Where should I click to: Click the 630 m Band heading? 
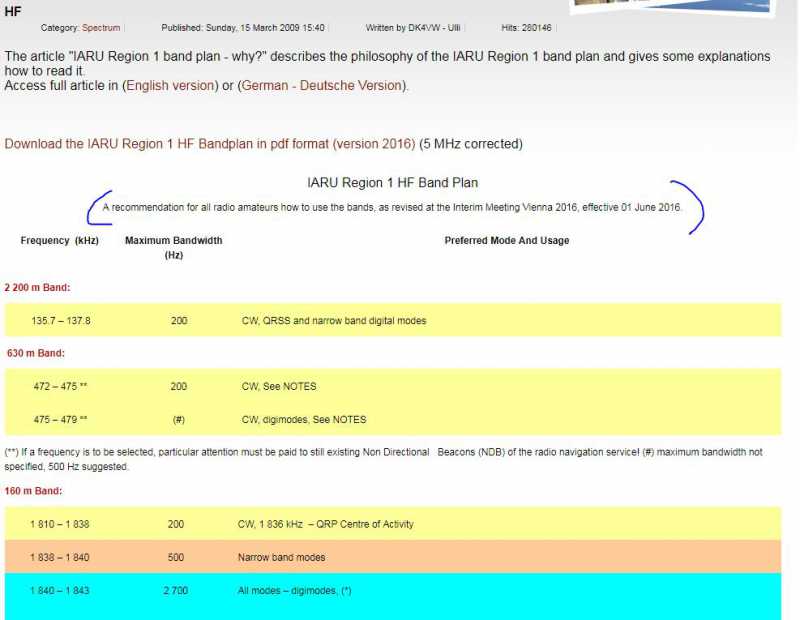tap(32, 353)
